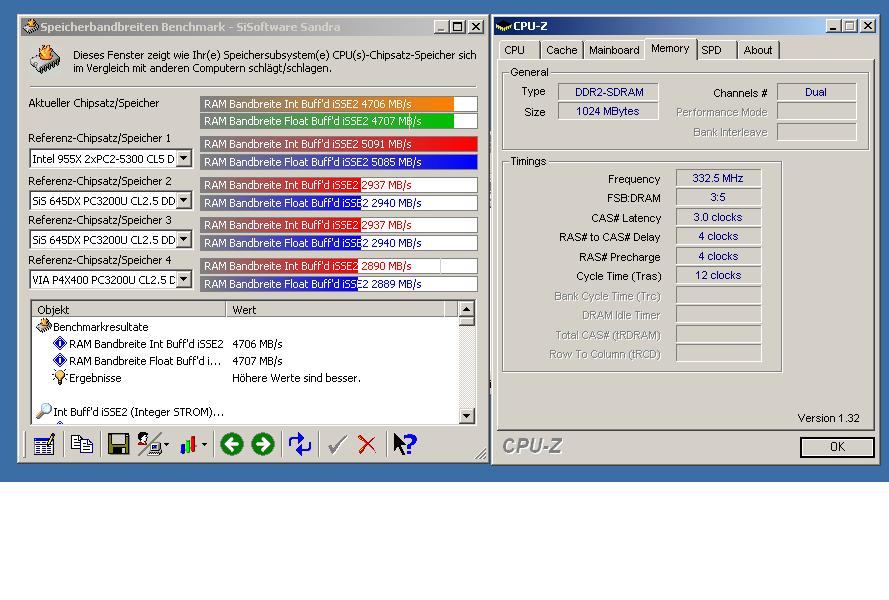Click the Sandra title bar application icon
The image size is (889, 600).
click(31, 26)
